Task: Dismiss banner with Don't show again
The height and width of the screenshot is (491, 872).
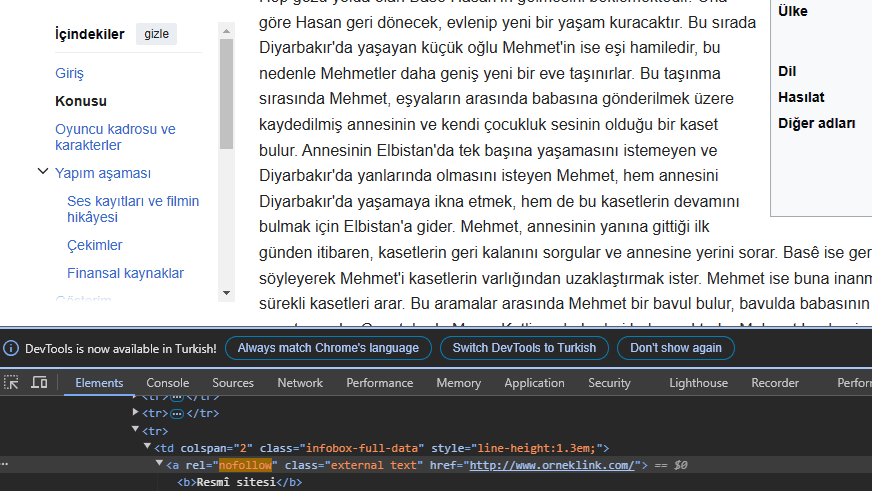Action: 675,348
